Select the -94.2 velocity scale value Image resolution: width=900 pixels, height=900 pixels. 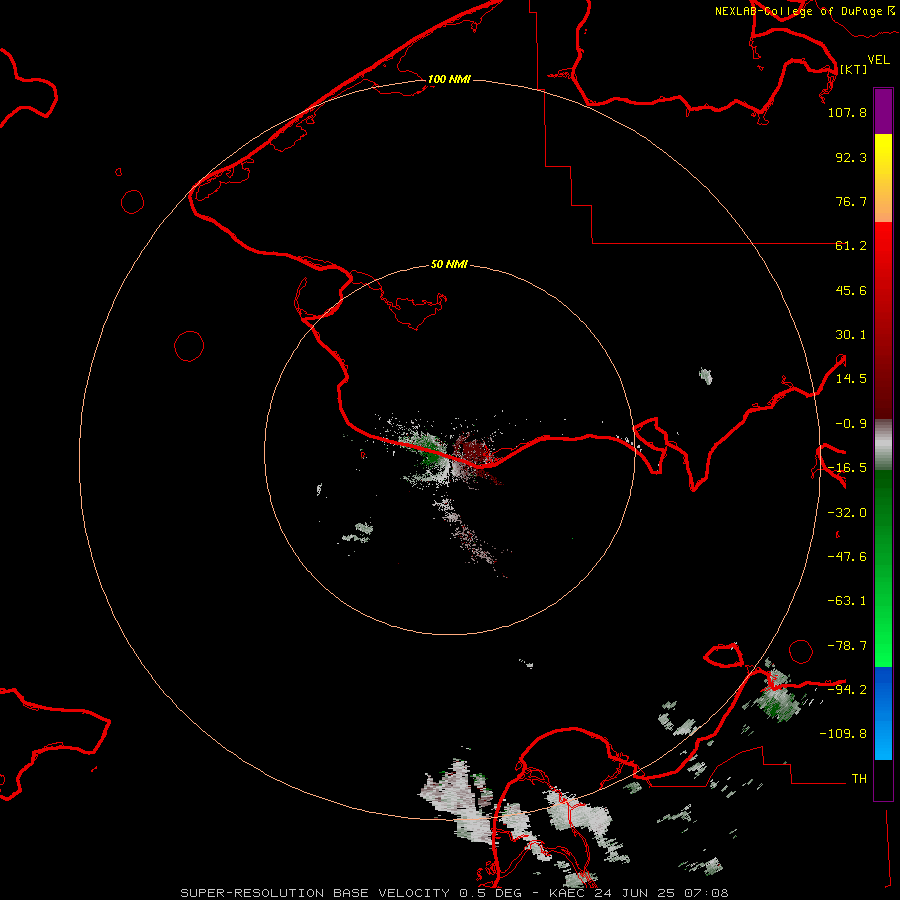coord(847,689)
